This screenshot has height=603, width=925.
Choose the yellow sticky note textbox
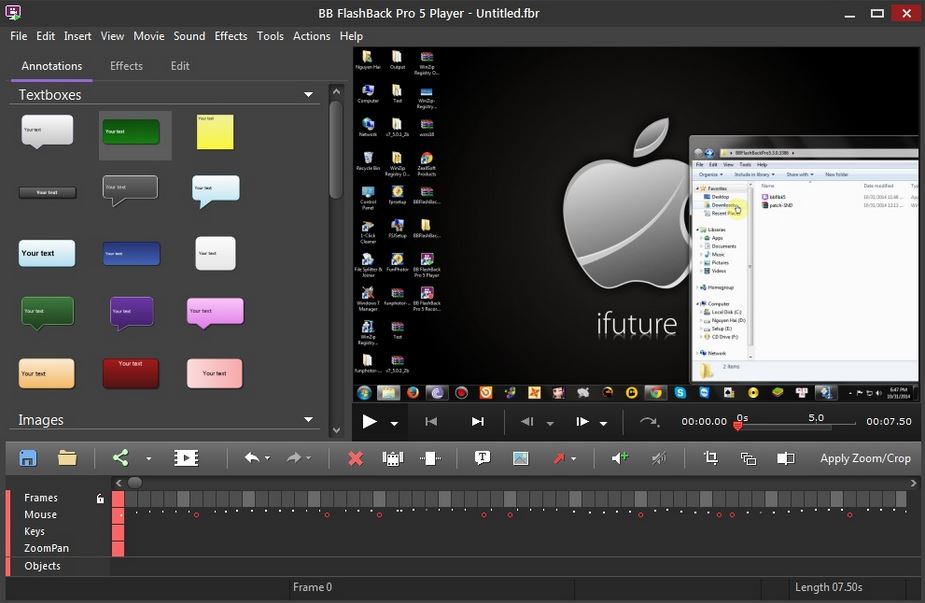click(215, 132)
